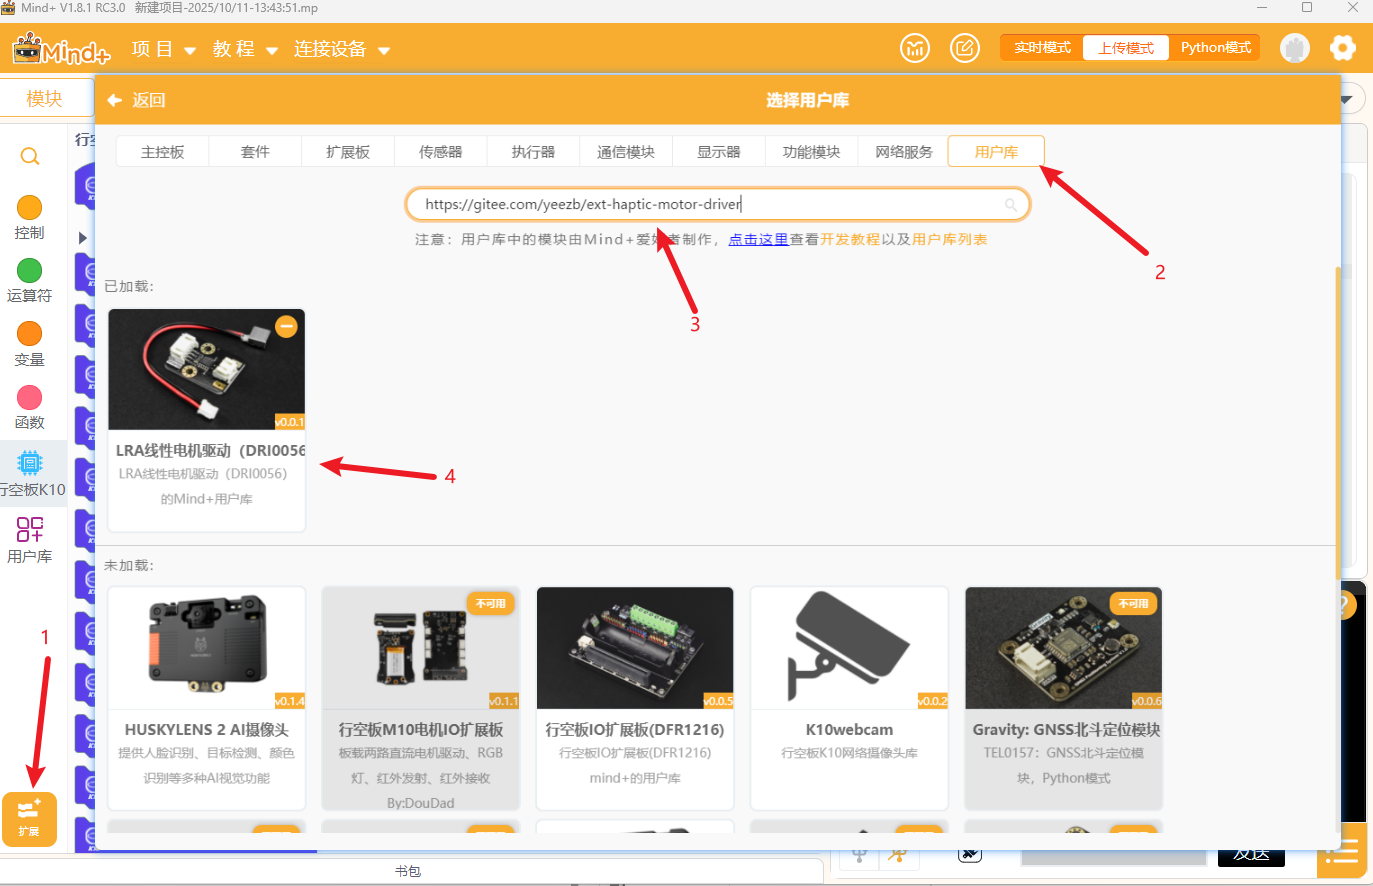
Task: Switch to 上传模式 mode
Action: [x=1125, y=48]
